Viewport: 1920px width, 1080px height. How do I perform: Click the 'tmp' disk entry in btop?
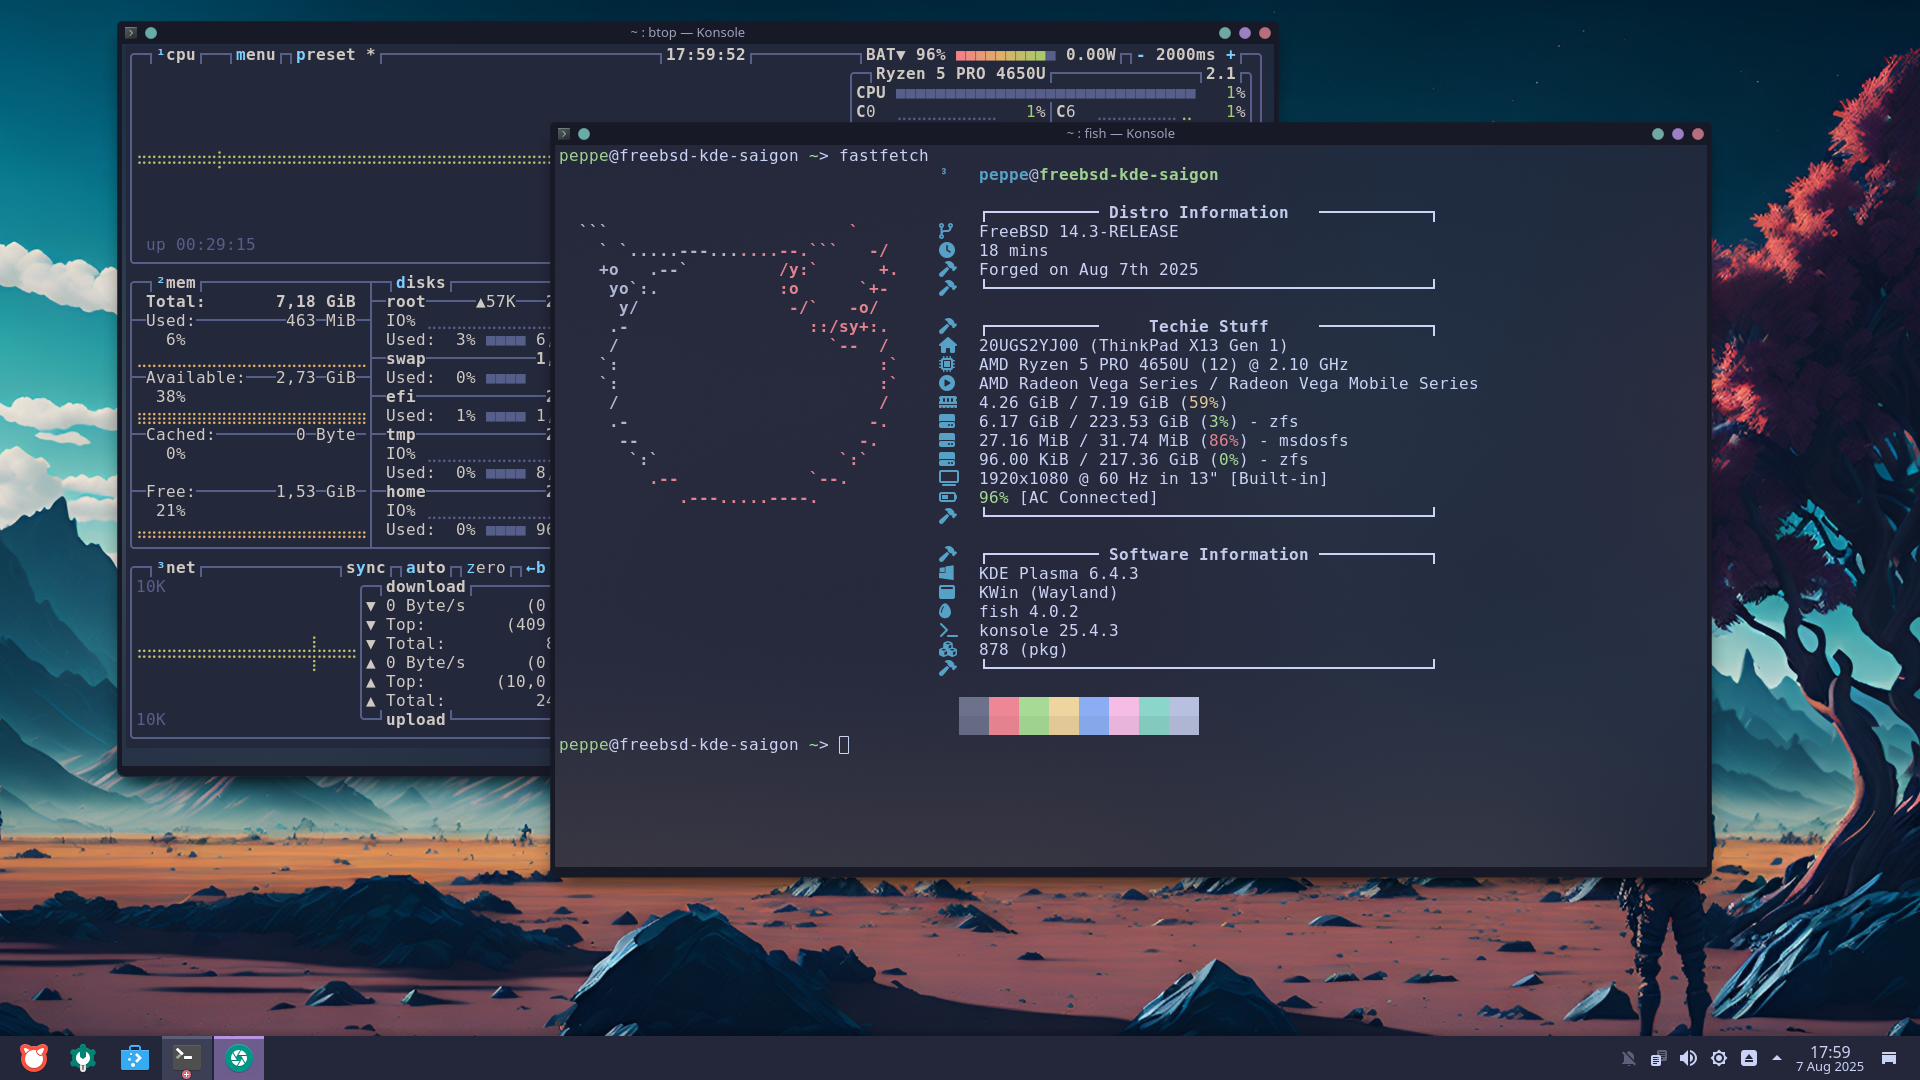pyautogui.click(x=401, y=435)
